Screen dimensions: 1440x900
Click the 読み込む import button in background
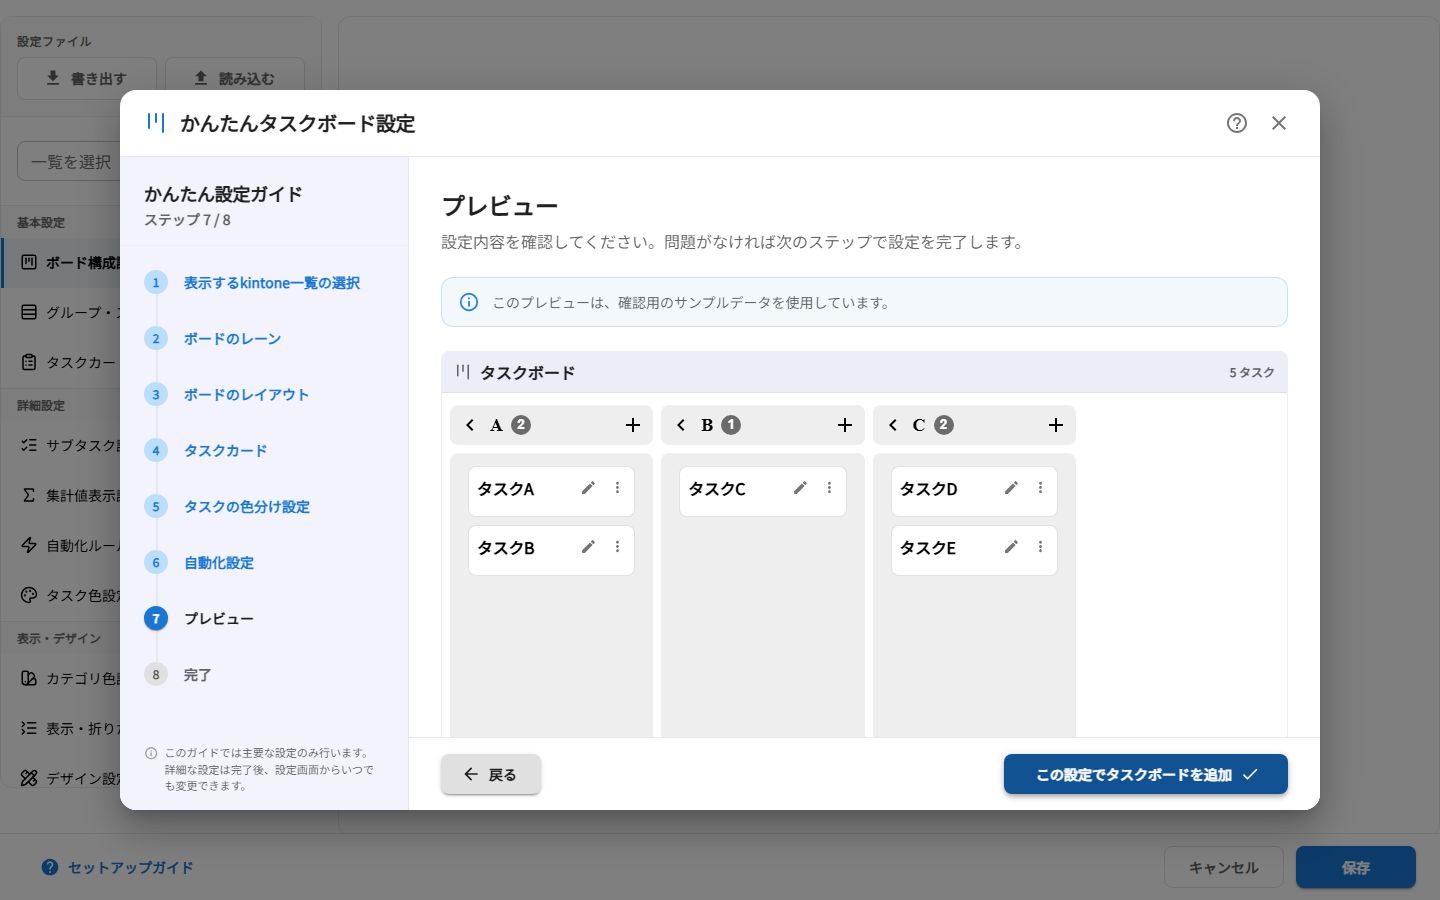pyautogui.click(x=235, y=78)
